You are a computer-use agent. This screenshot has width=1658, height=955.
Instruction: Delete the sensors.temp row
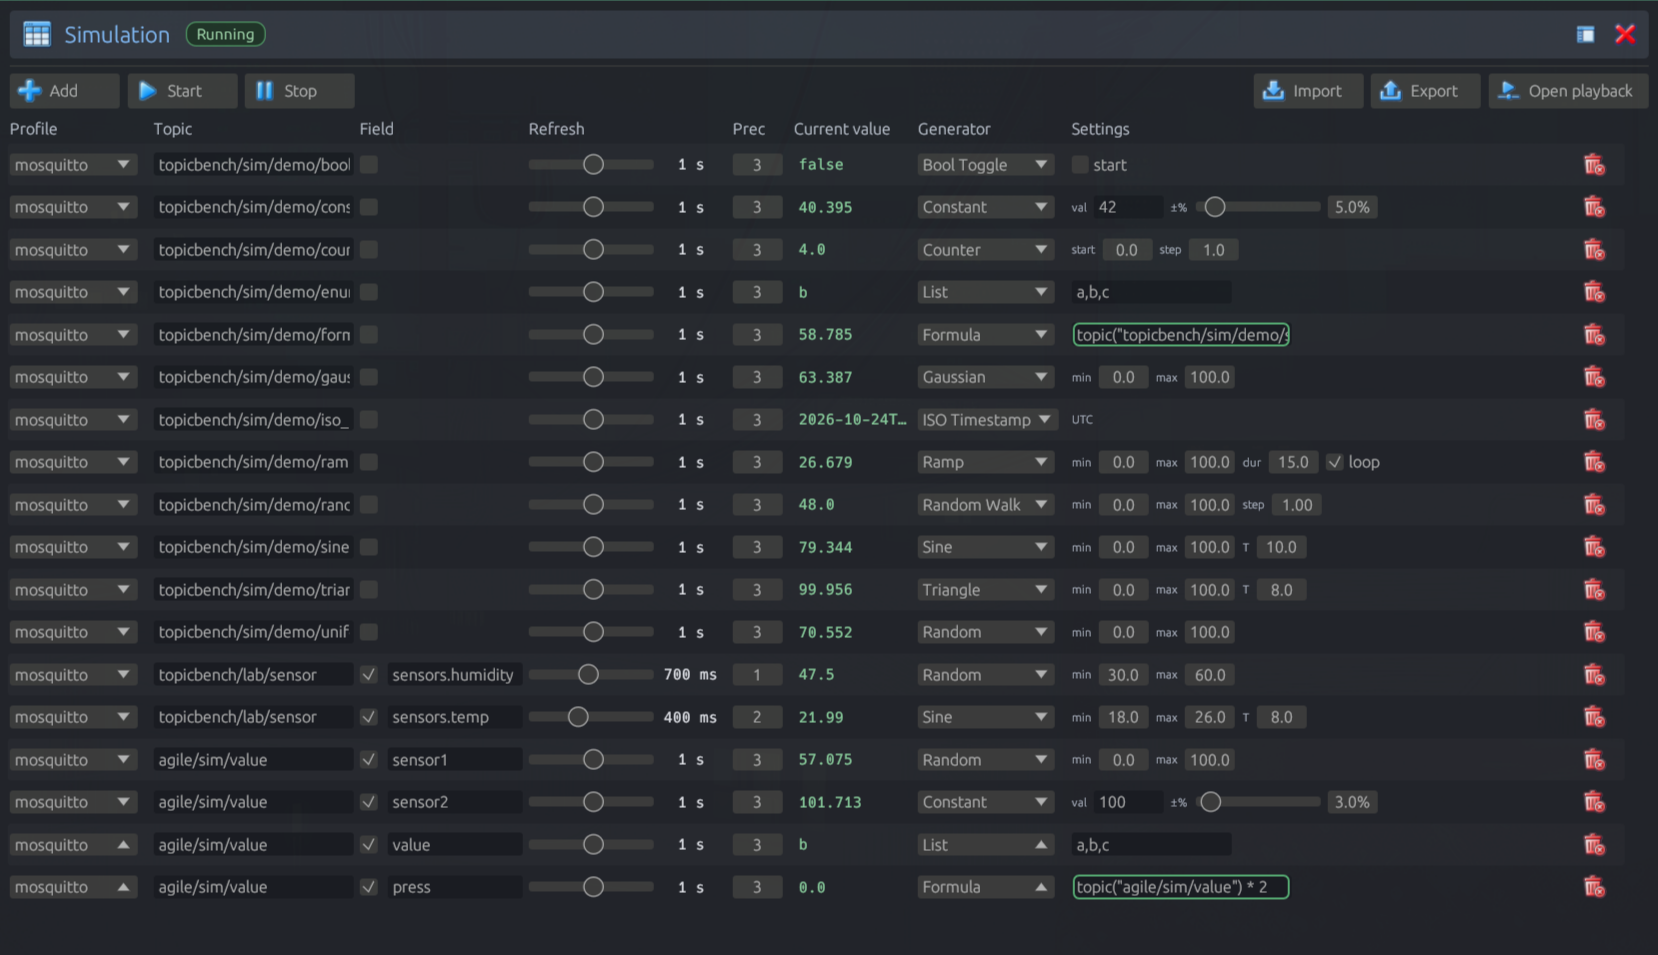pos(1594,717)
